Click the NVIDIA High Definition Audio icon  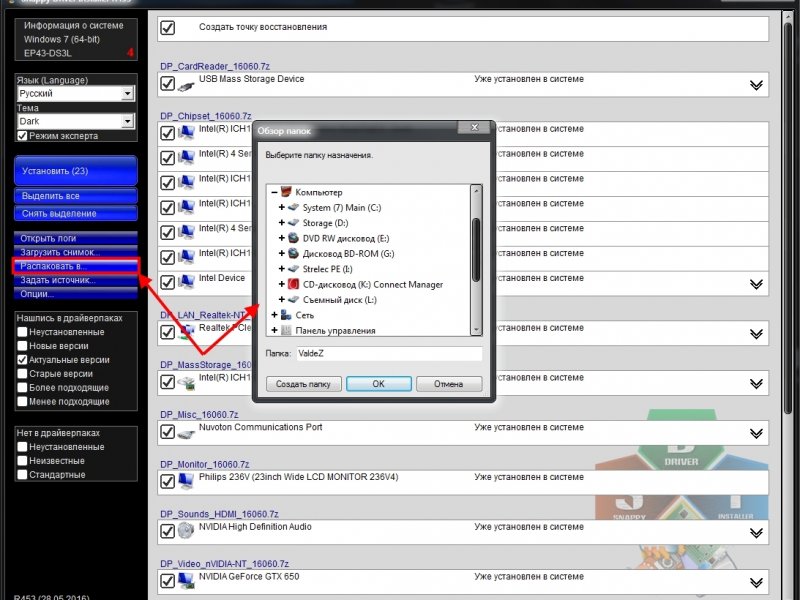pos(186,531)
